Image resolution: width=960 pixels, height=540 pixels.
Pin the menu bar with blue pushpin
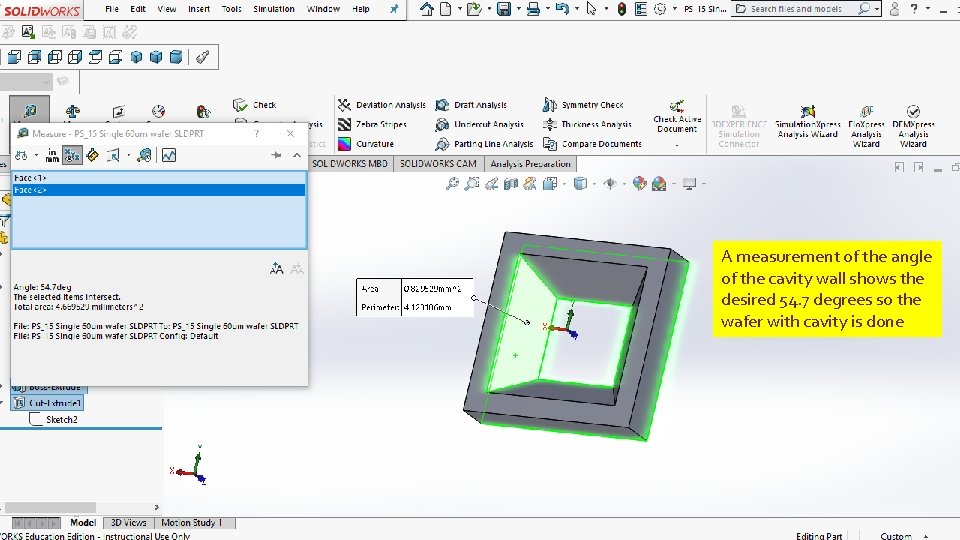pos(394,9)
